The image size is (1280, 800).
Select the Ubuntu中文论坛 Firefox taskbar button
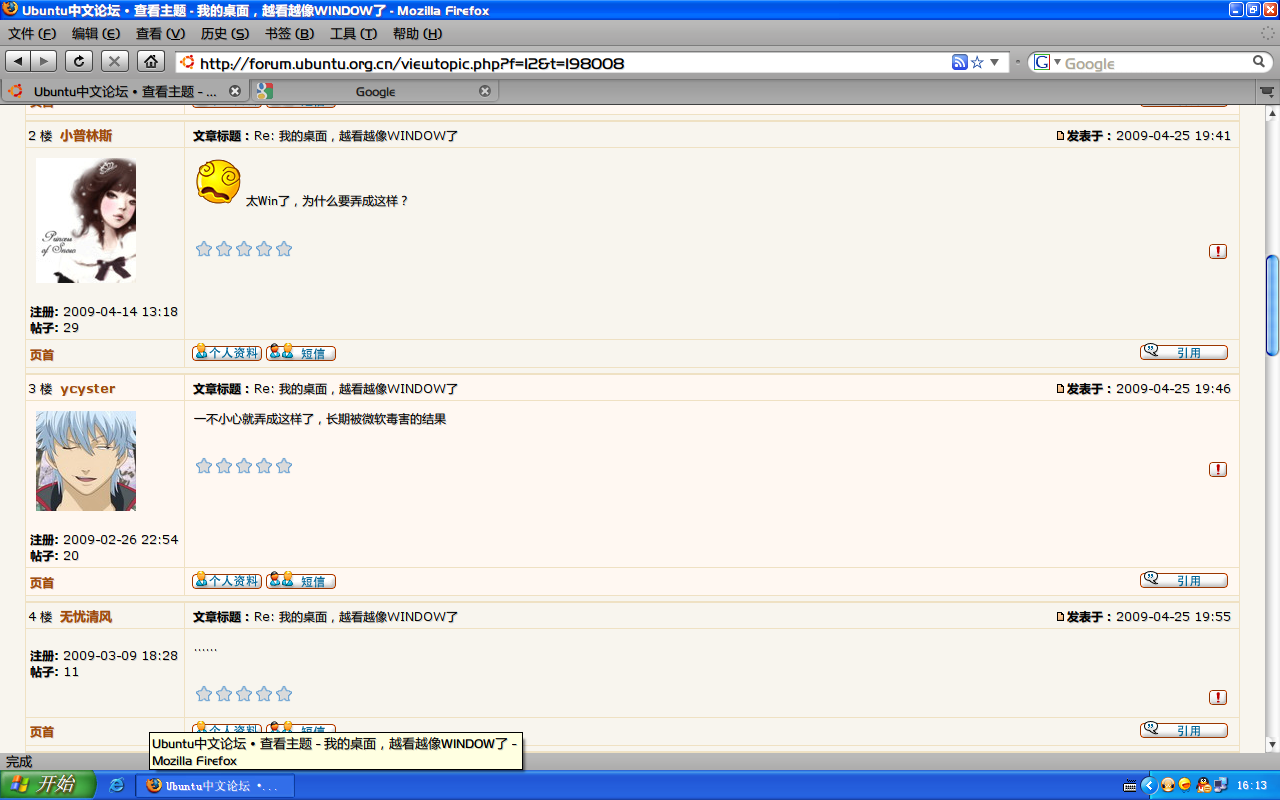pos(215,785)
